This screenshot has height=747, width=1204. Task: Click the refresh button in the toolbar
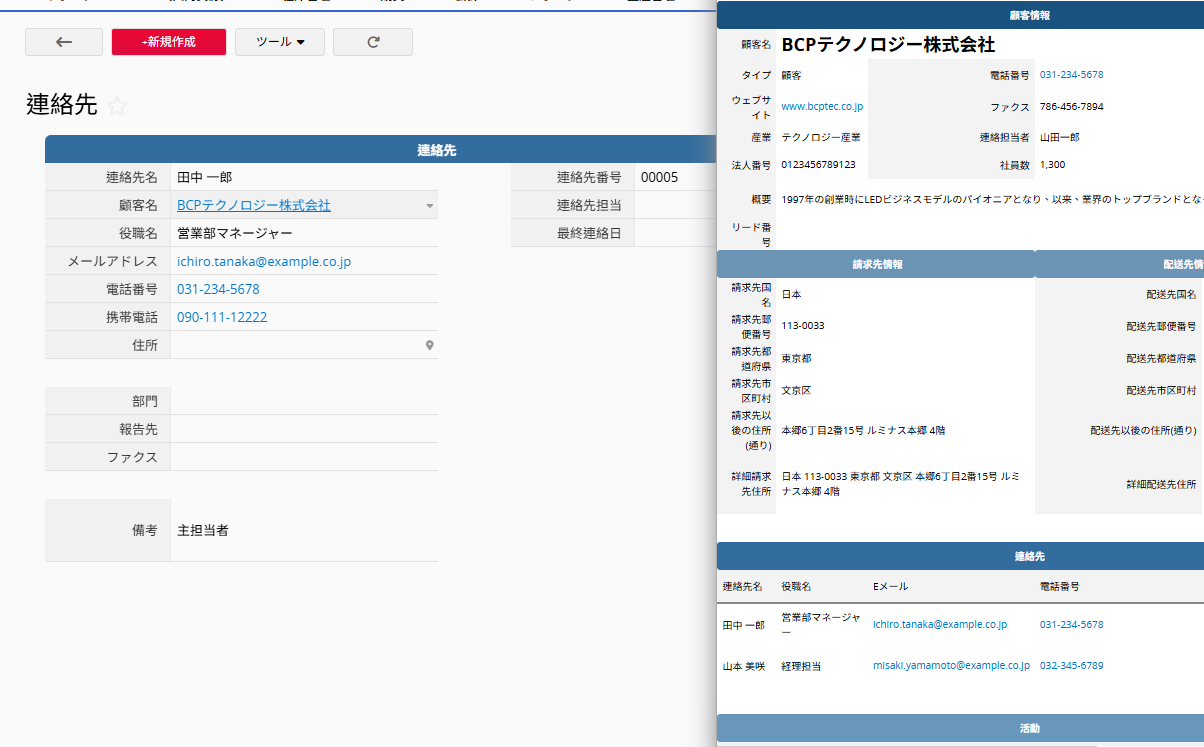(x=373, y=42)
